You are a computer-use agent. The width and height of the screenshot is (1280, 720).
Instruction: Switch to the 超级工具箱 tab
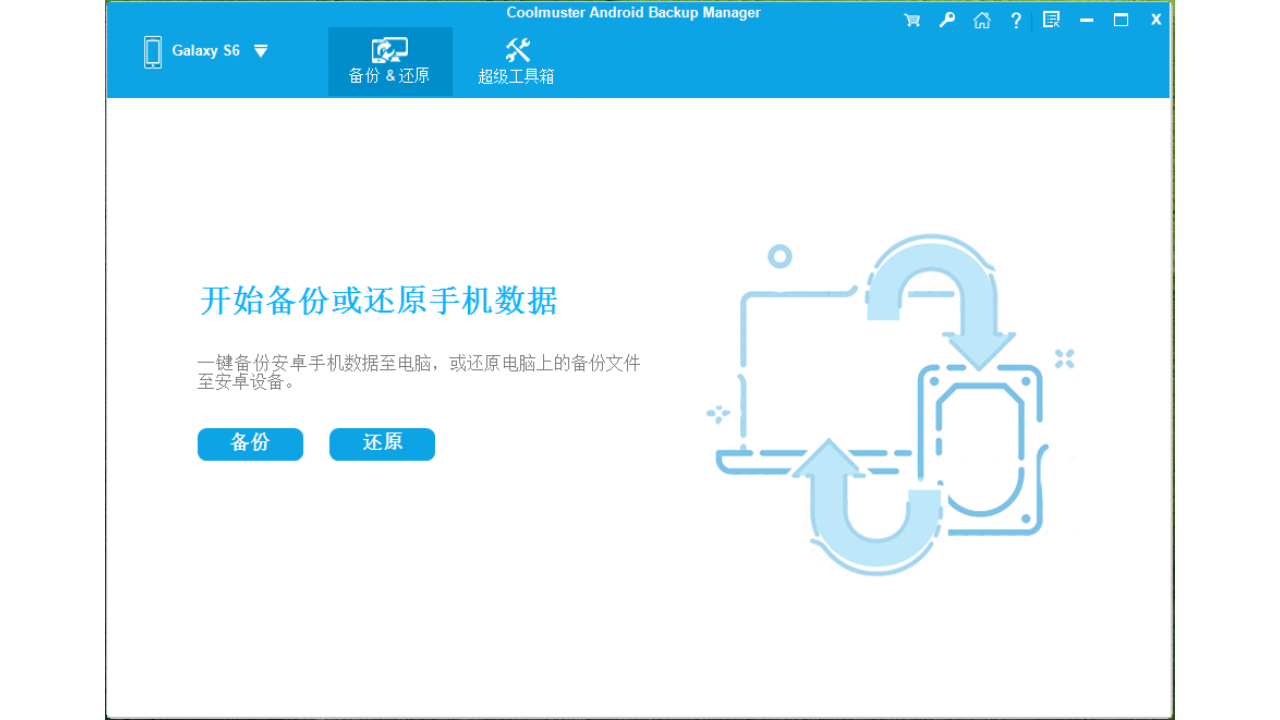click(x=518, y=61)
